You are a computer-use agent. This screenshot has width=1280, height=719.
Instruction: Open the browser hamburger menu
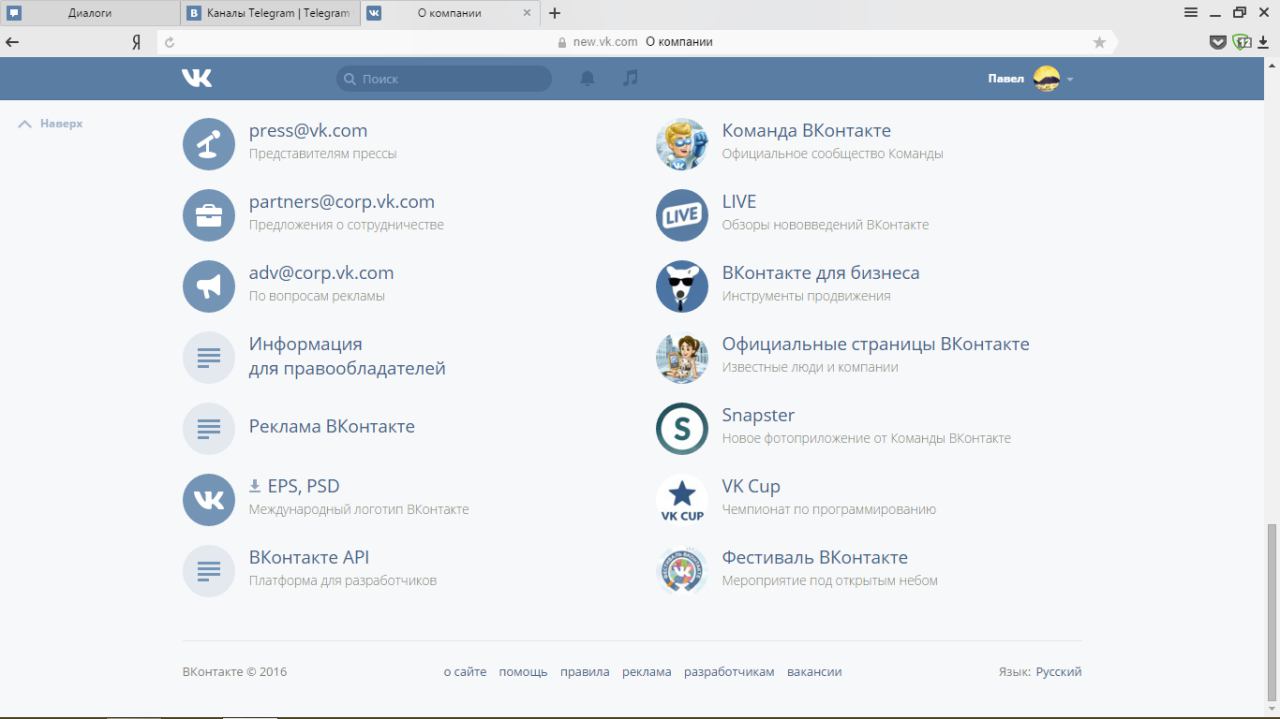pos(1190,13)
